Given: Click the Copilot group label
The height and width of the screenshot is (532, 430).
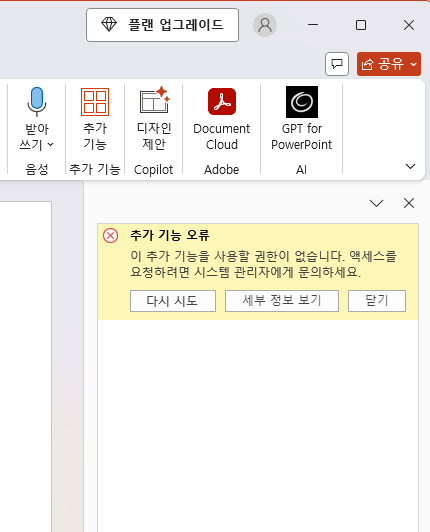Looking at the screenshot, I should point(153,169).
